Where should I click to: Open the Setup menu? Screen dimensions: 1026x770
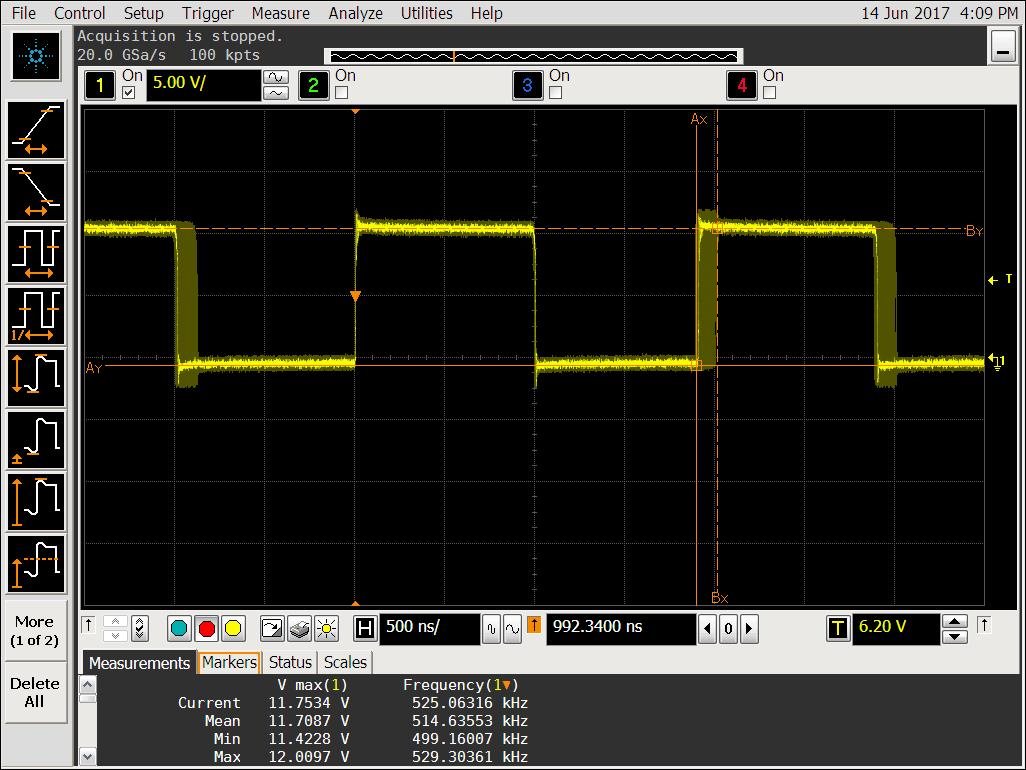coord(143,13)
